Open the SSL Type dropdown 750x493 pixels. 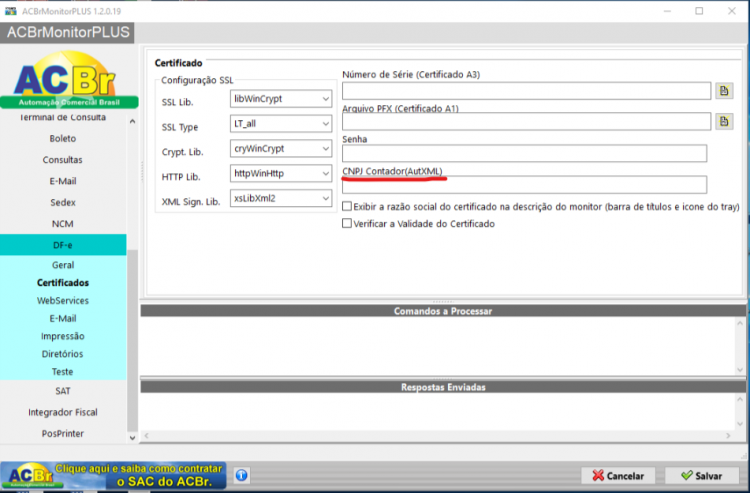click(281, 124)
